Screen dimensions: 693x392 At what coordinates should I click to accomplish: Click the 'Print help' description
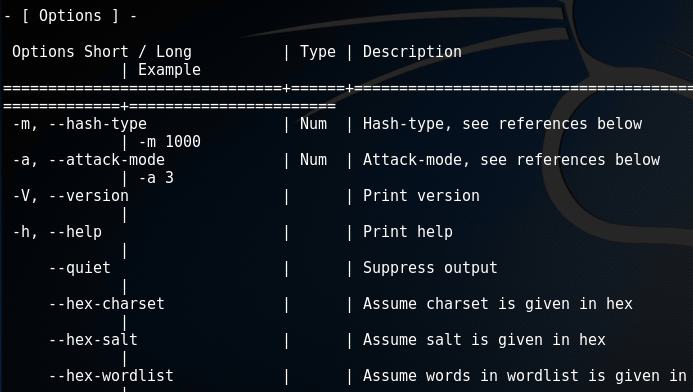click(407, 232)
